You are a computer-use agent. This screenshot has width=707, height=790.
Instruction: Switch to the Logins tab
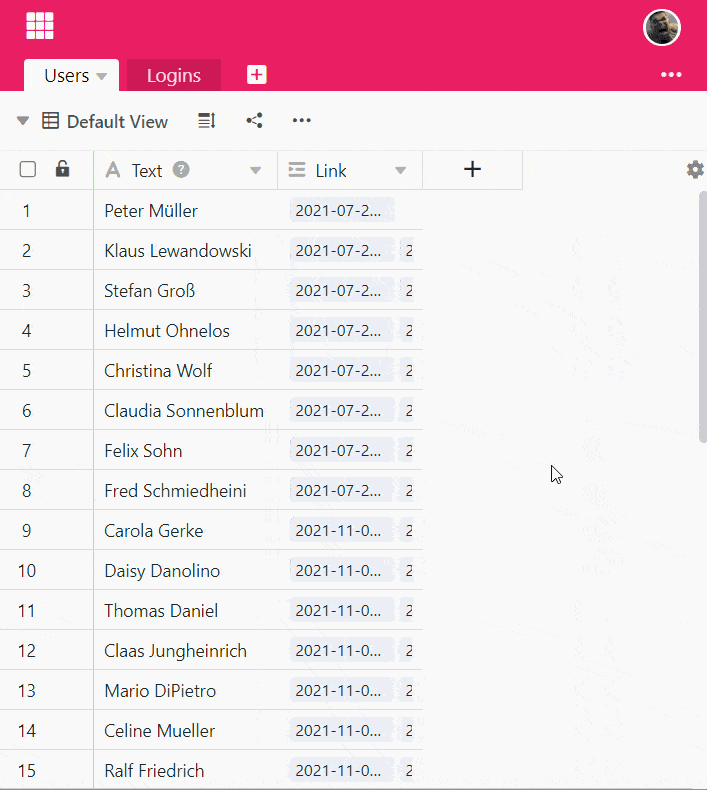tap(174, 76)
